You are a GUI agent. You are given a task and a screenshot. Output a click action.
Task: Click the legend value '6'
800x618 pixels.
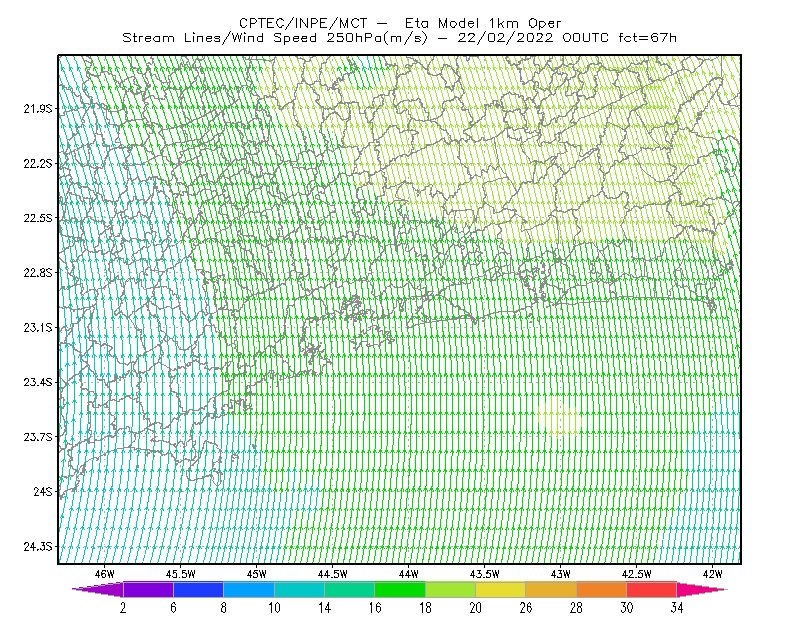[x=173, y=608]
